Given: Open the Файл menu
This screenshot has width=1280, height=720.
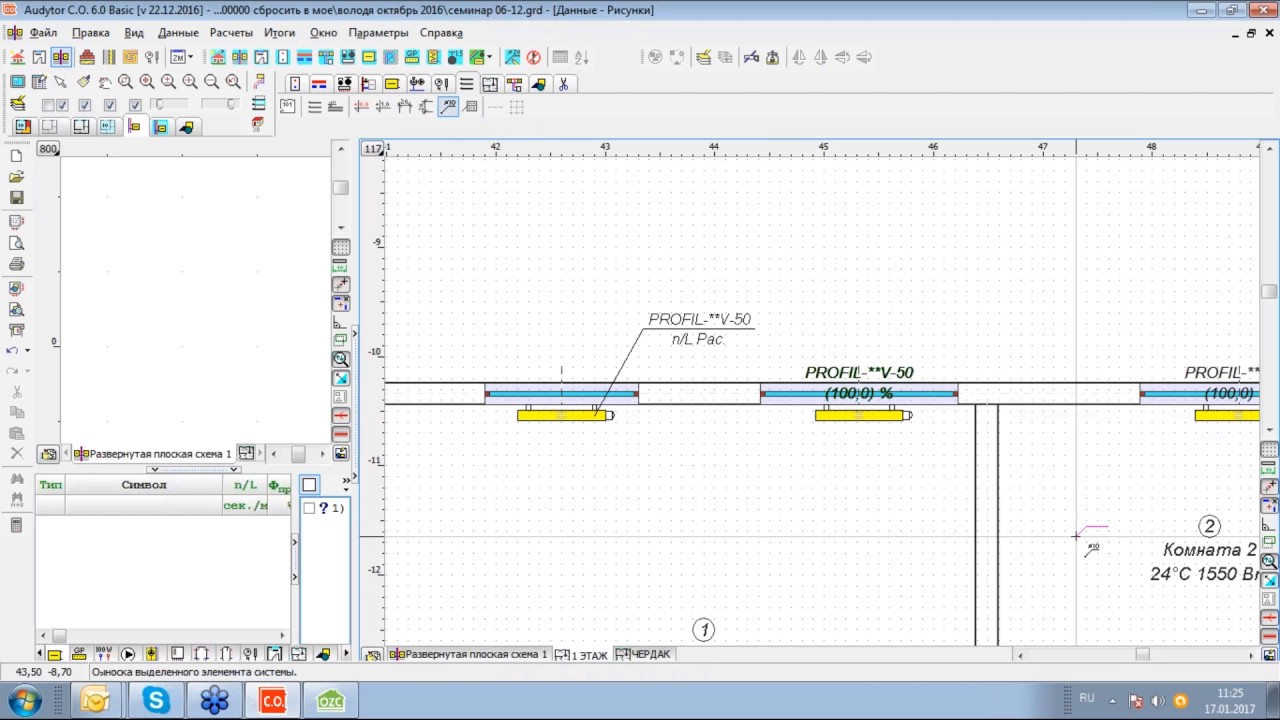Looking at the screenshot, I should pos(43,33).
